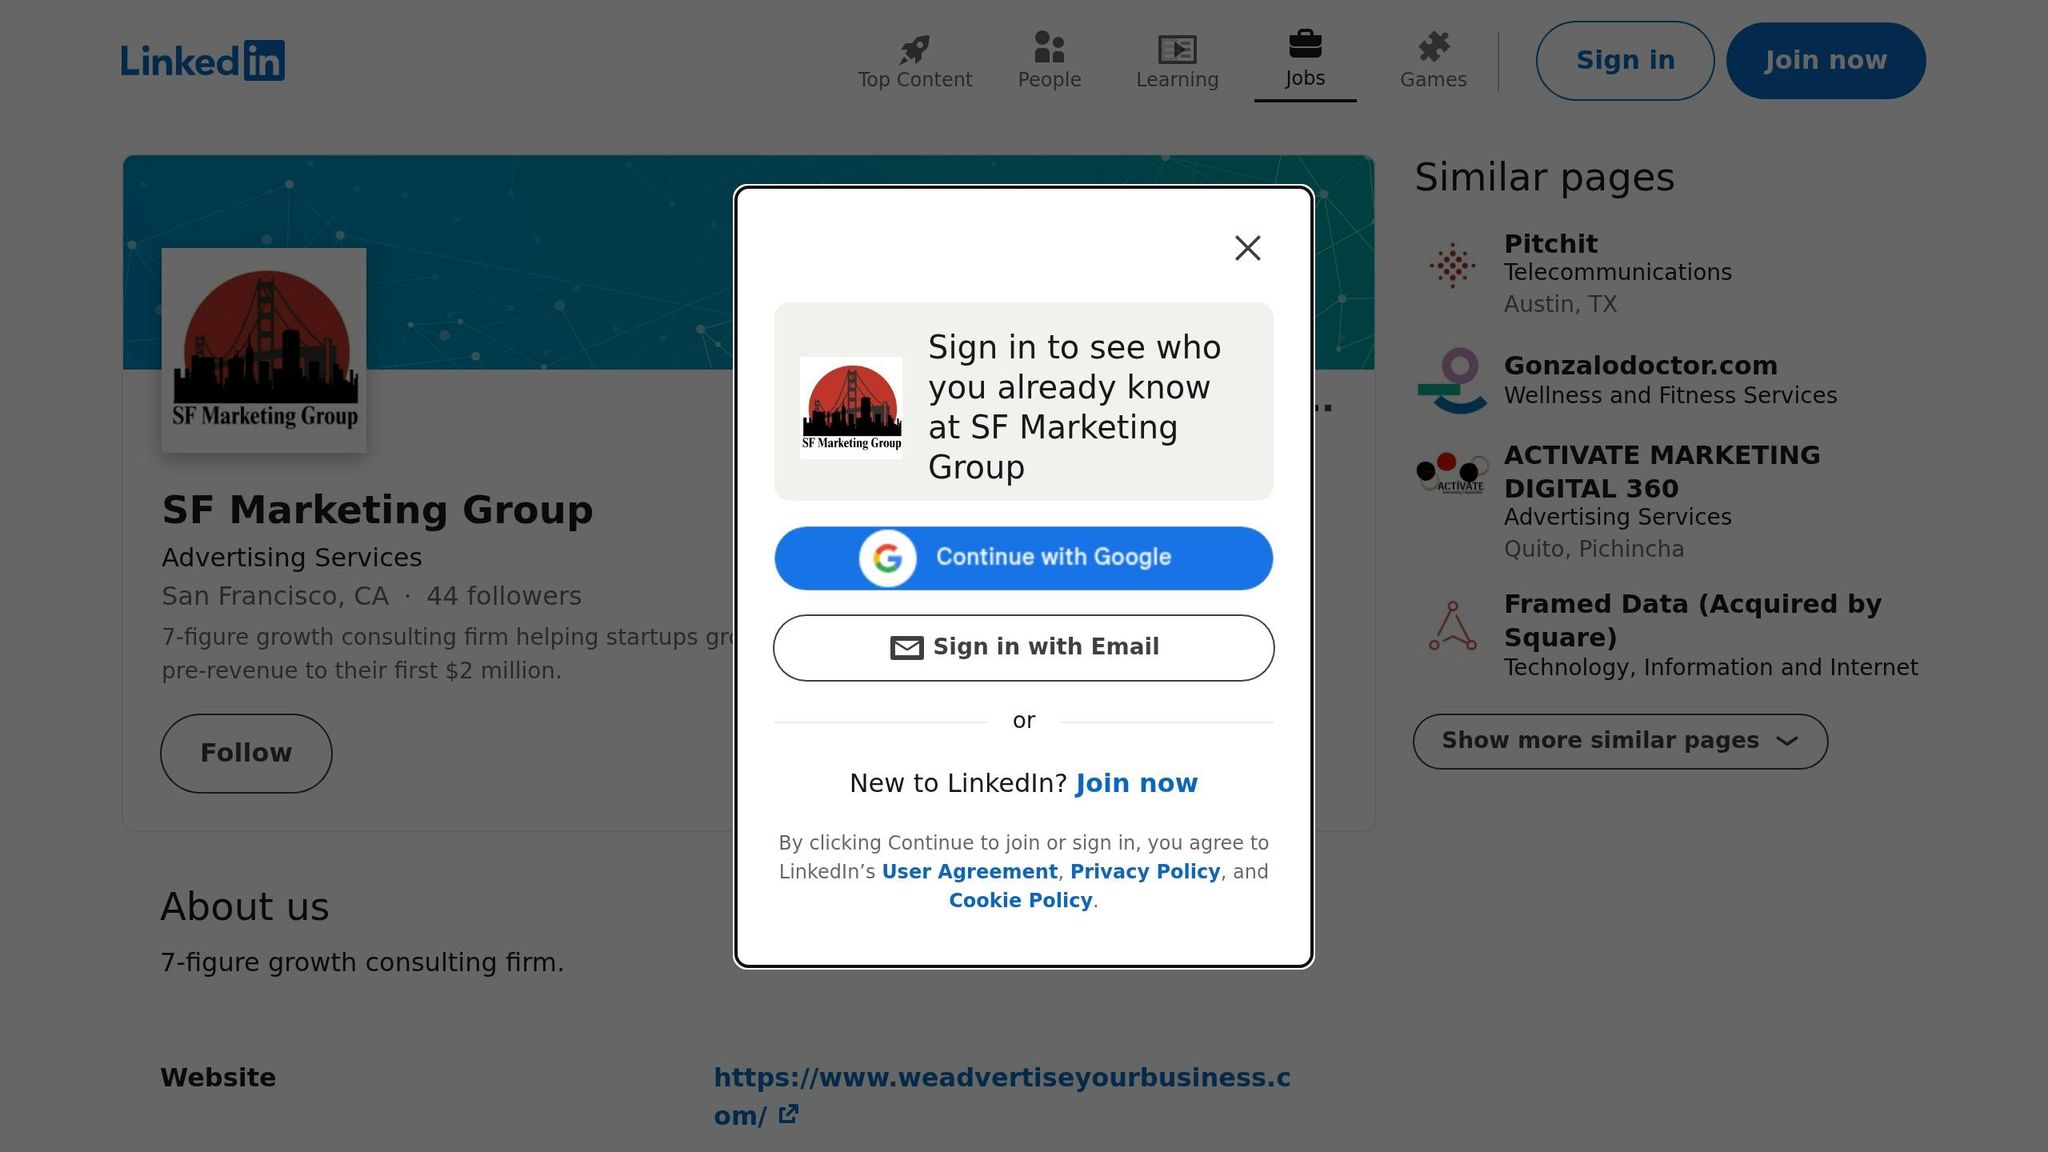This screenshot has width=2048, height=1152.
Task: Click Join now header button
Action: pyautogui.click(x=1825, y=61)
